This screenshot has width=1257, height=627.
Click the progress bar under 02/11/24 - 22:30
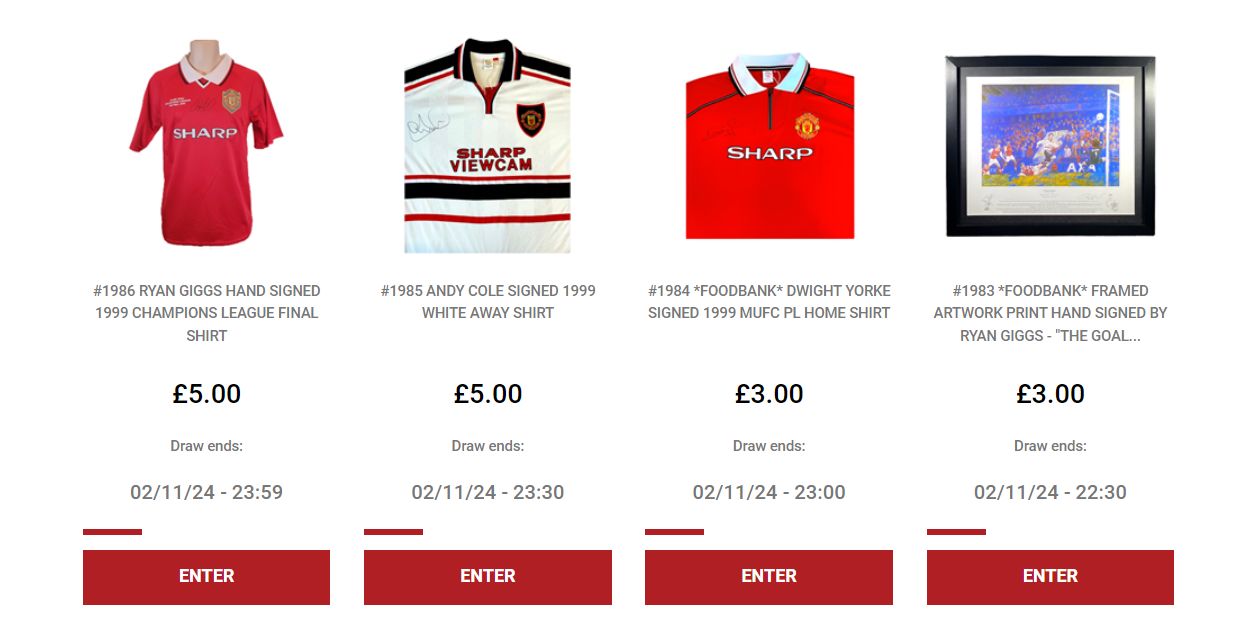click(956, 532)
